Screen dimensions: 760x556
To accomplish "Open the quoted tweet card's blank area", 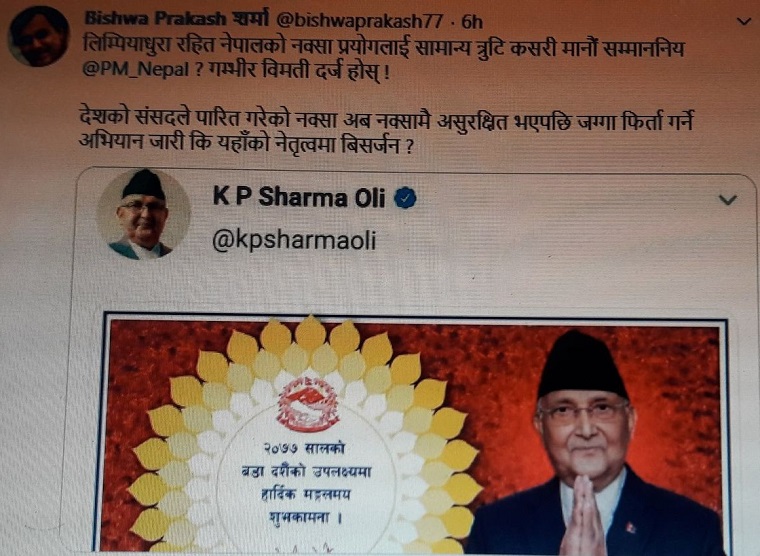I will (533, 271).
